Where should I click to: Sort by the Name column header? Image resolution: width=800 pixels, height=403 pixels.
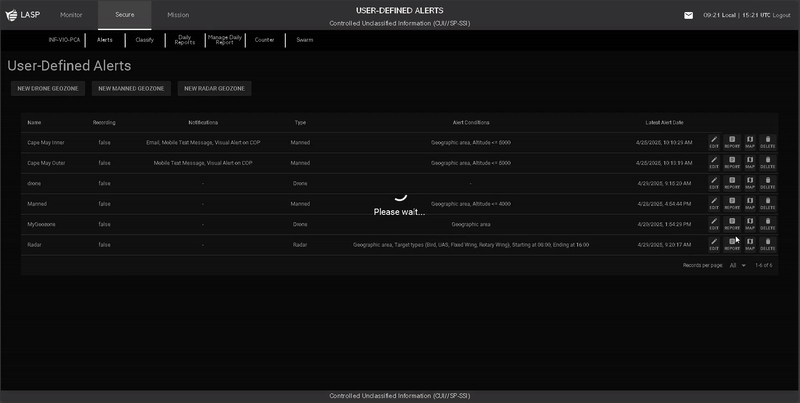pyautogui.click(x=34, y=122)
